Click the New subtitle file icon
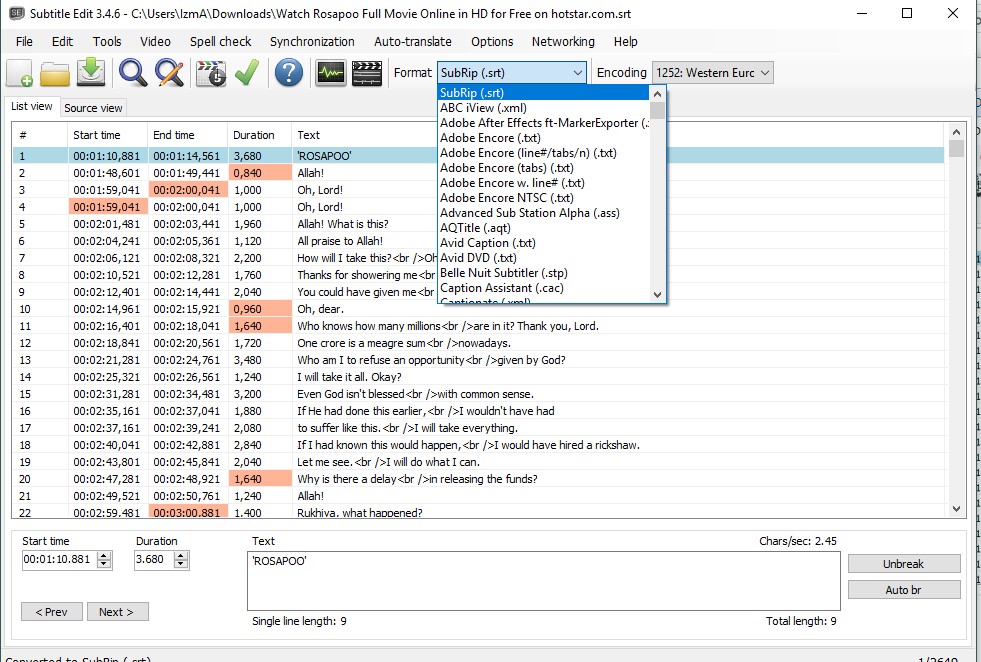 point(20,73)
